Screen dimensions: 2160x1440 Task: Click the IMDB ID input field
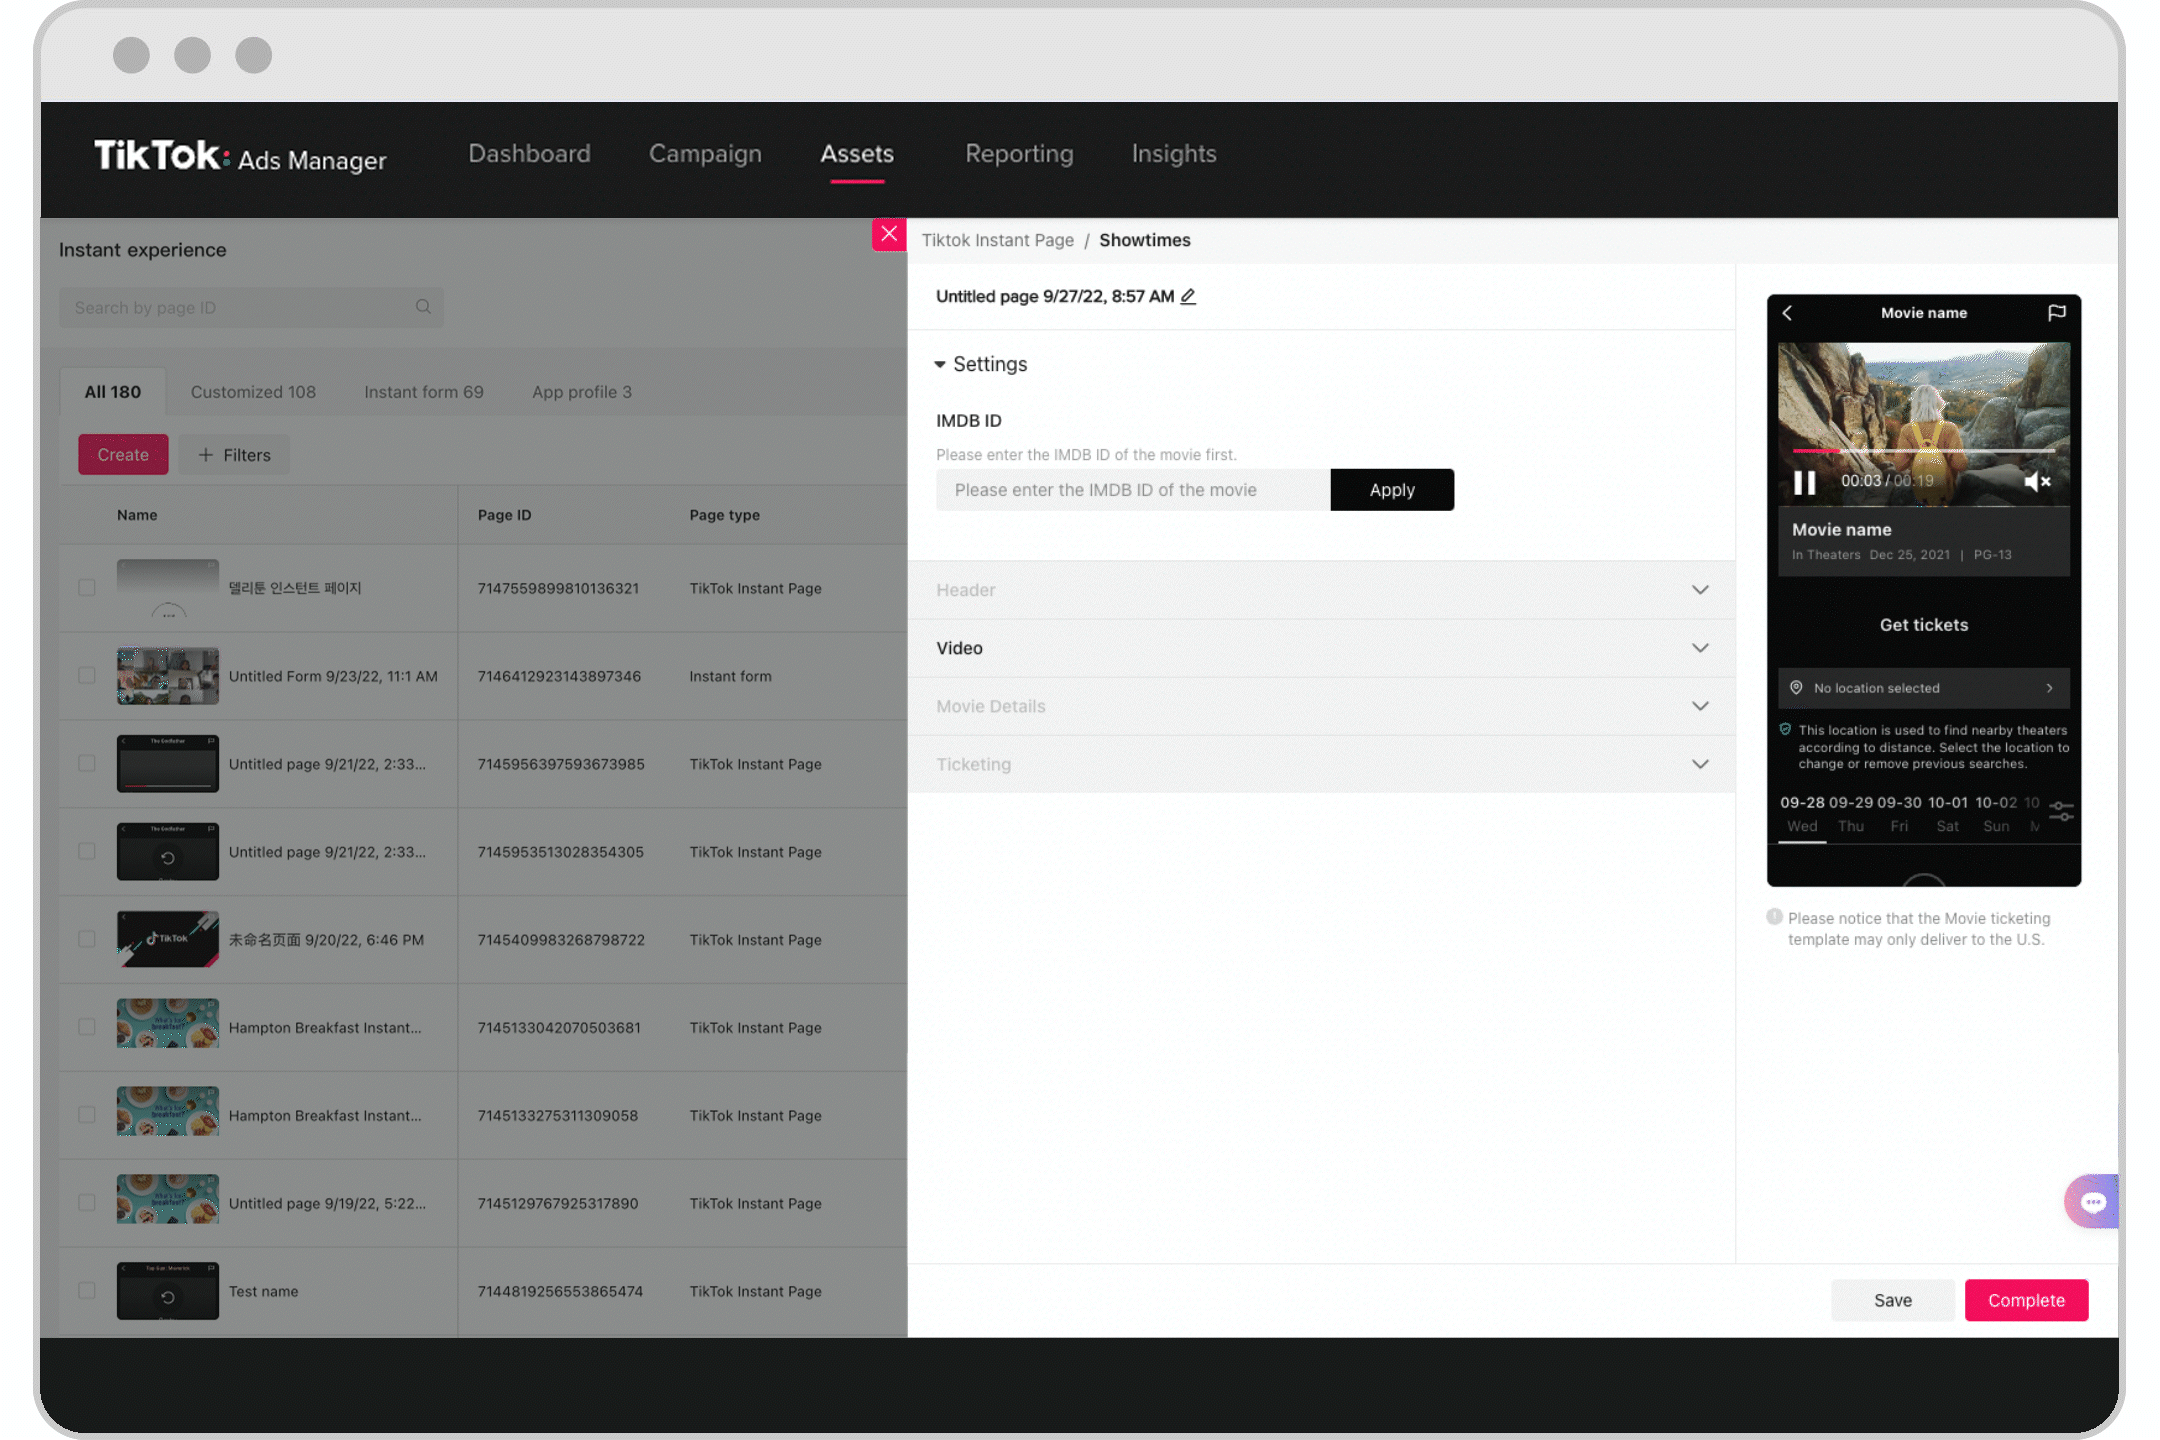[1131, 489]
